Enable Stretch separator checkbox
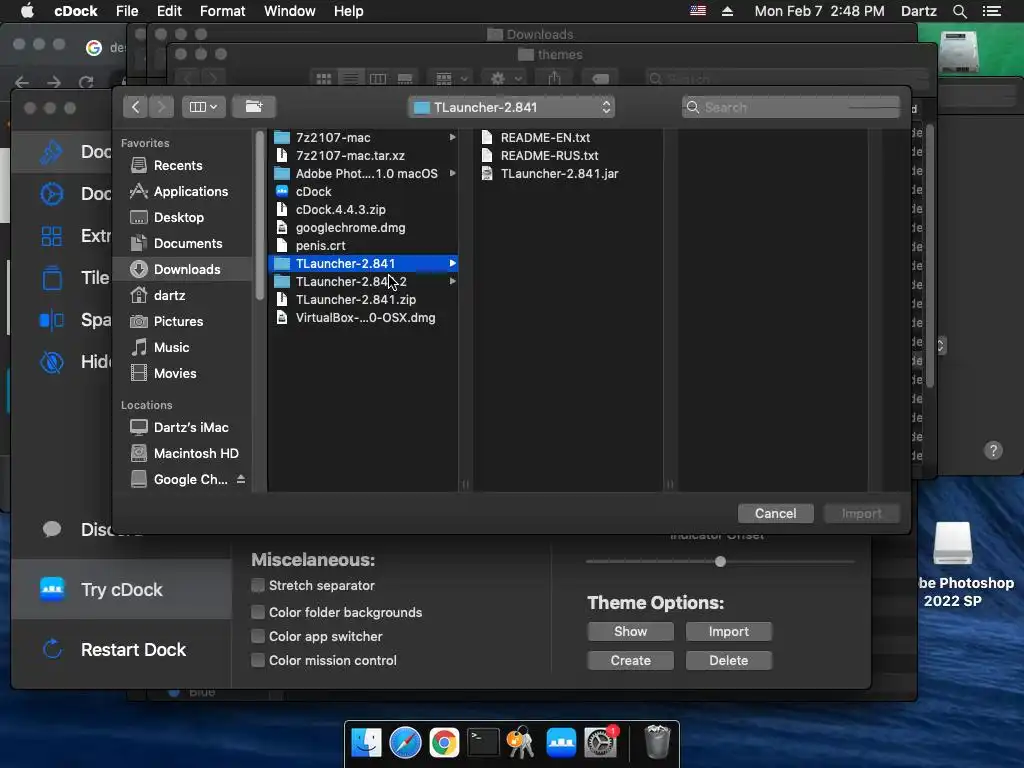The height and width of the screenshot is (768, 1024). [x=258, y=585]
